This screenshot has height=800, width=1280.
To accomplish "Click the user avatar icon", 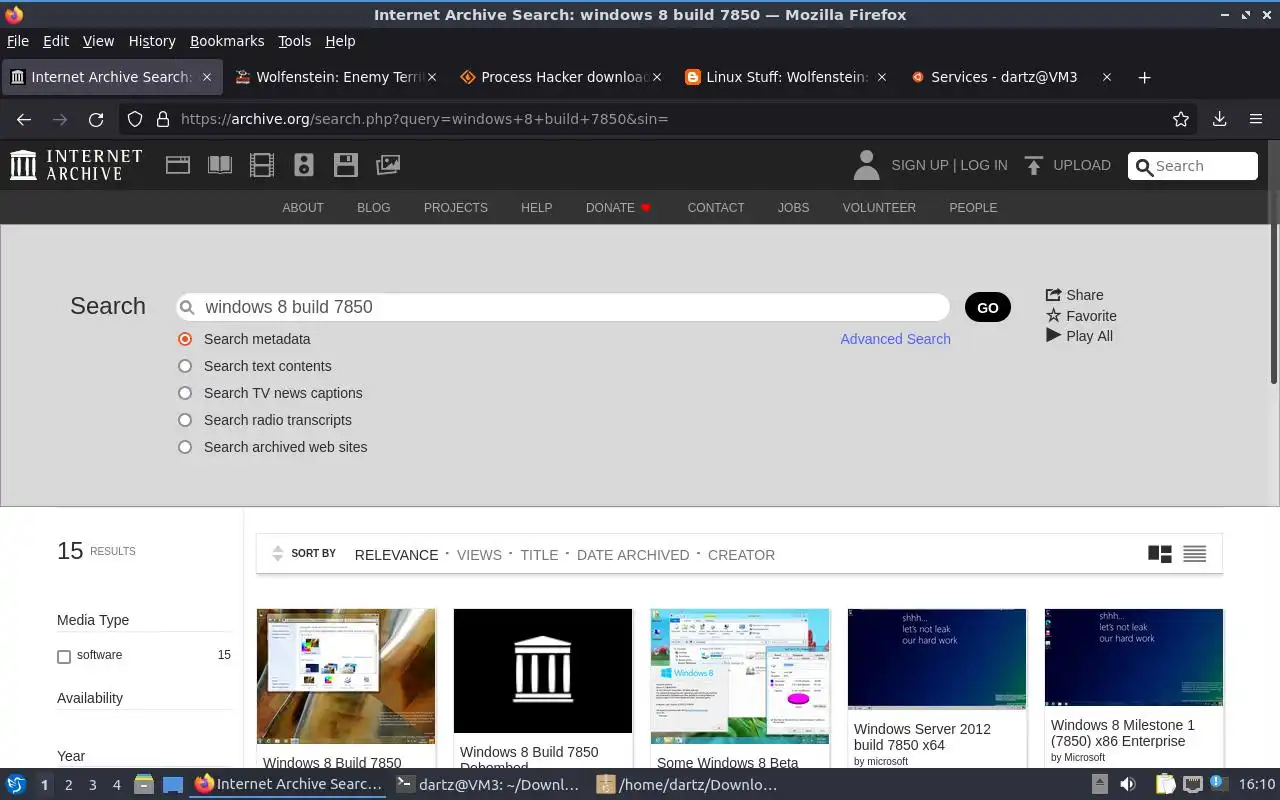I will pos(866,165).
